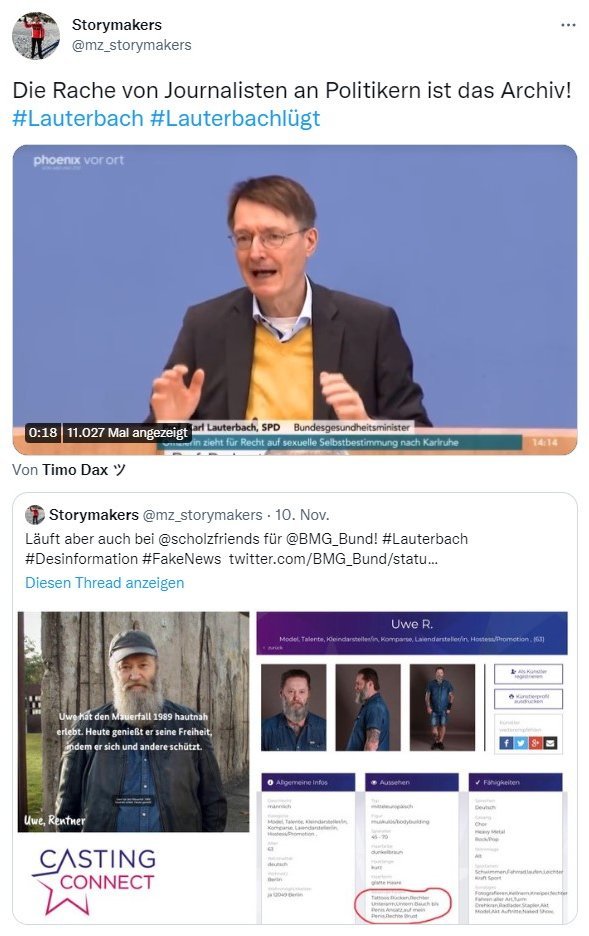Open the Storymakers display name

(x=116, y=25)
